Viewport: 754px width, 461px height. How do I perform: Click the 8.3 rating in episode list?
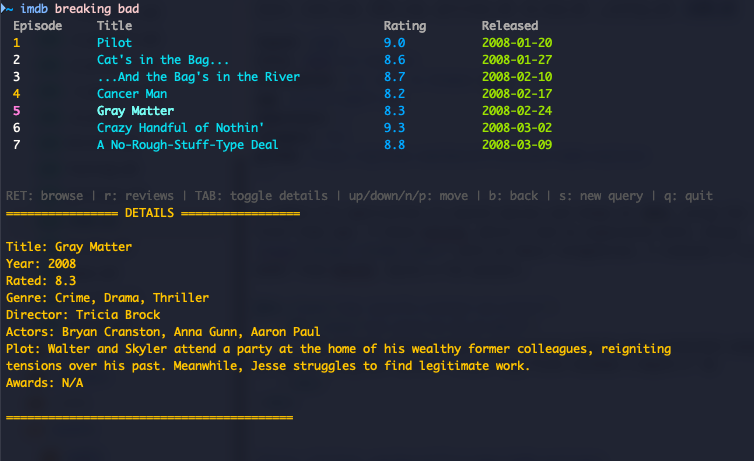click(394, 111)
